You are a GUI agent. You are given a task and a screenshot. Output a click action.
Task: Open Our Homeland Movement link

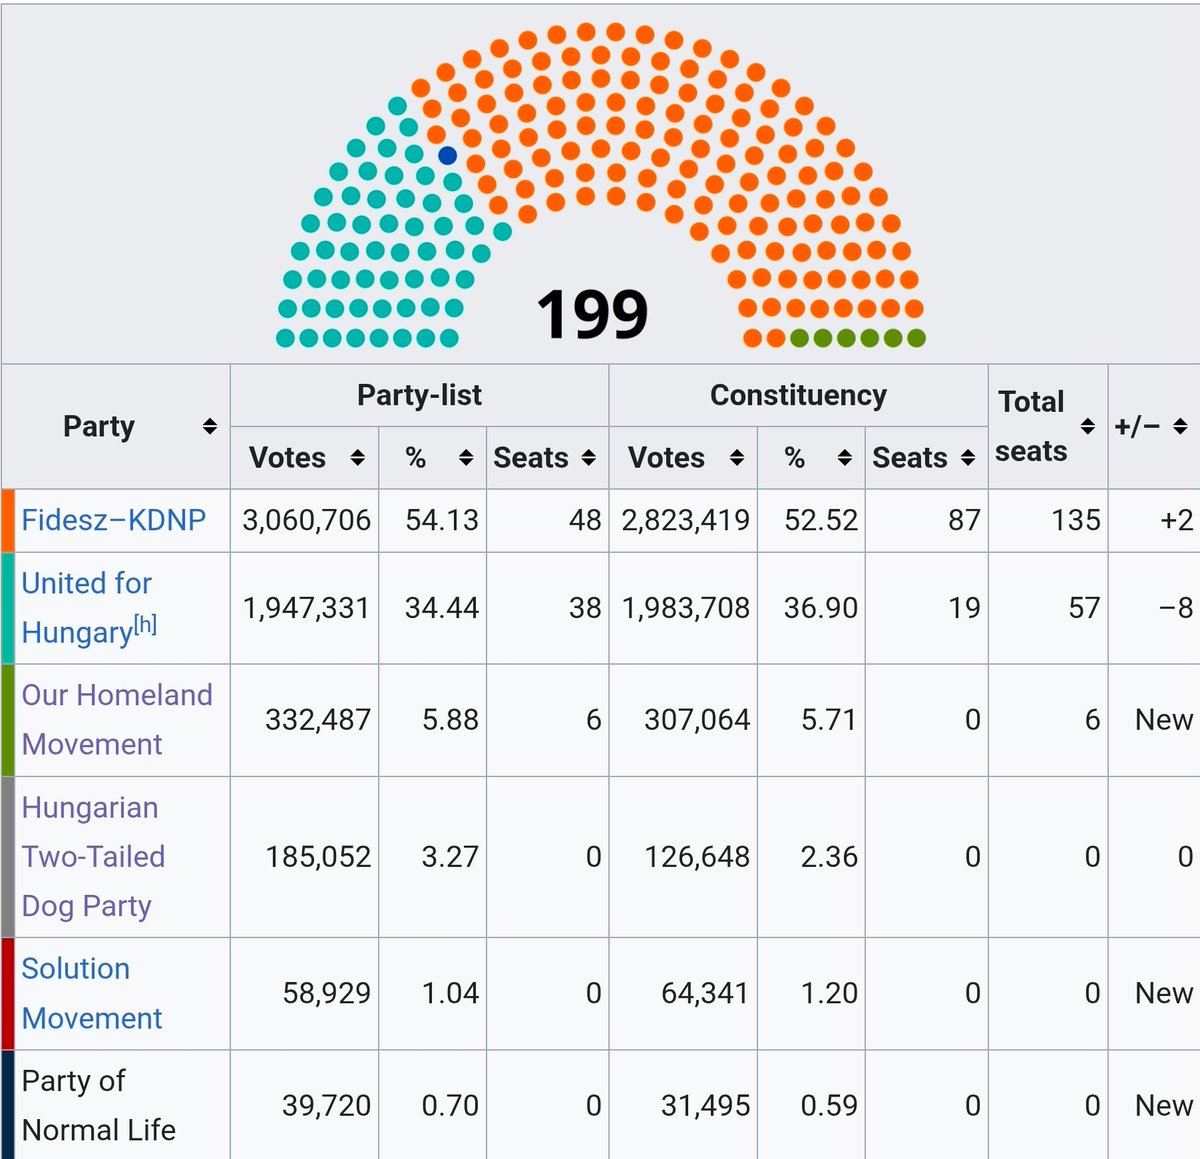tap(117, 720)
